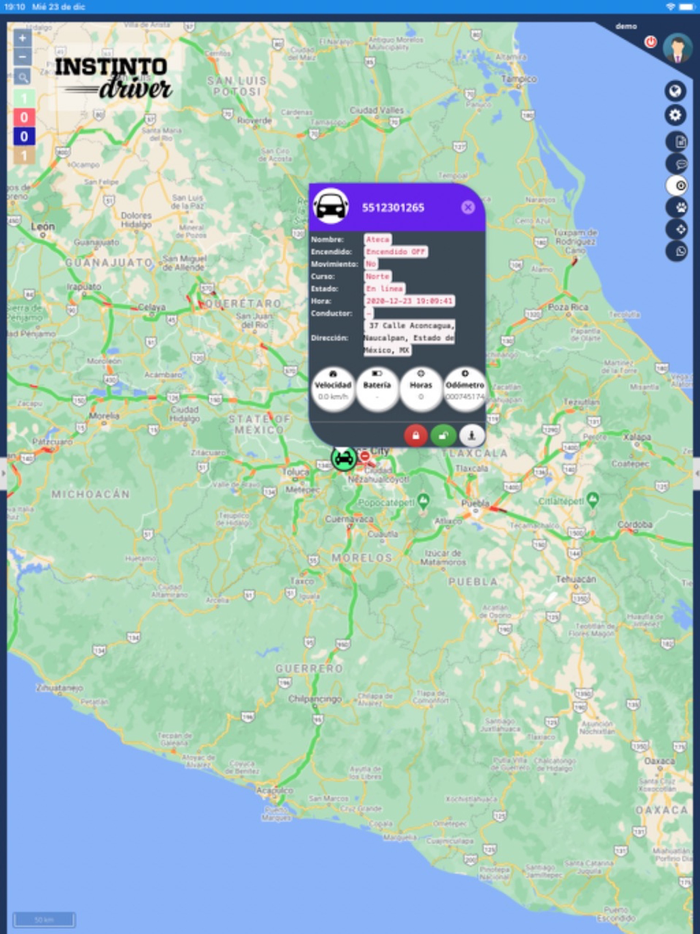
Task: Click timestamp '2020-12-23 19:09:41'
Action: [x=409, y=301]
